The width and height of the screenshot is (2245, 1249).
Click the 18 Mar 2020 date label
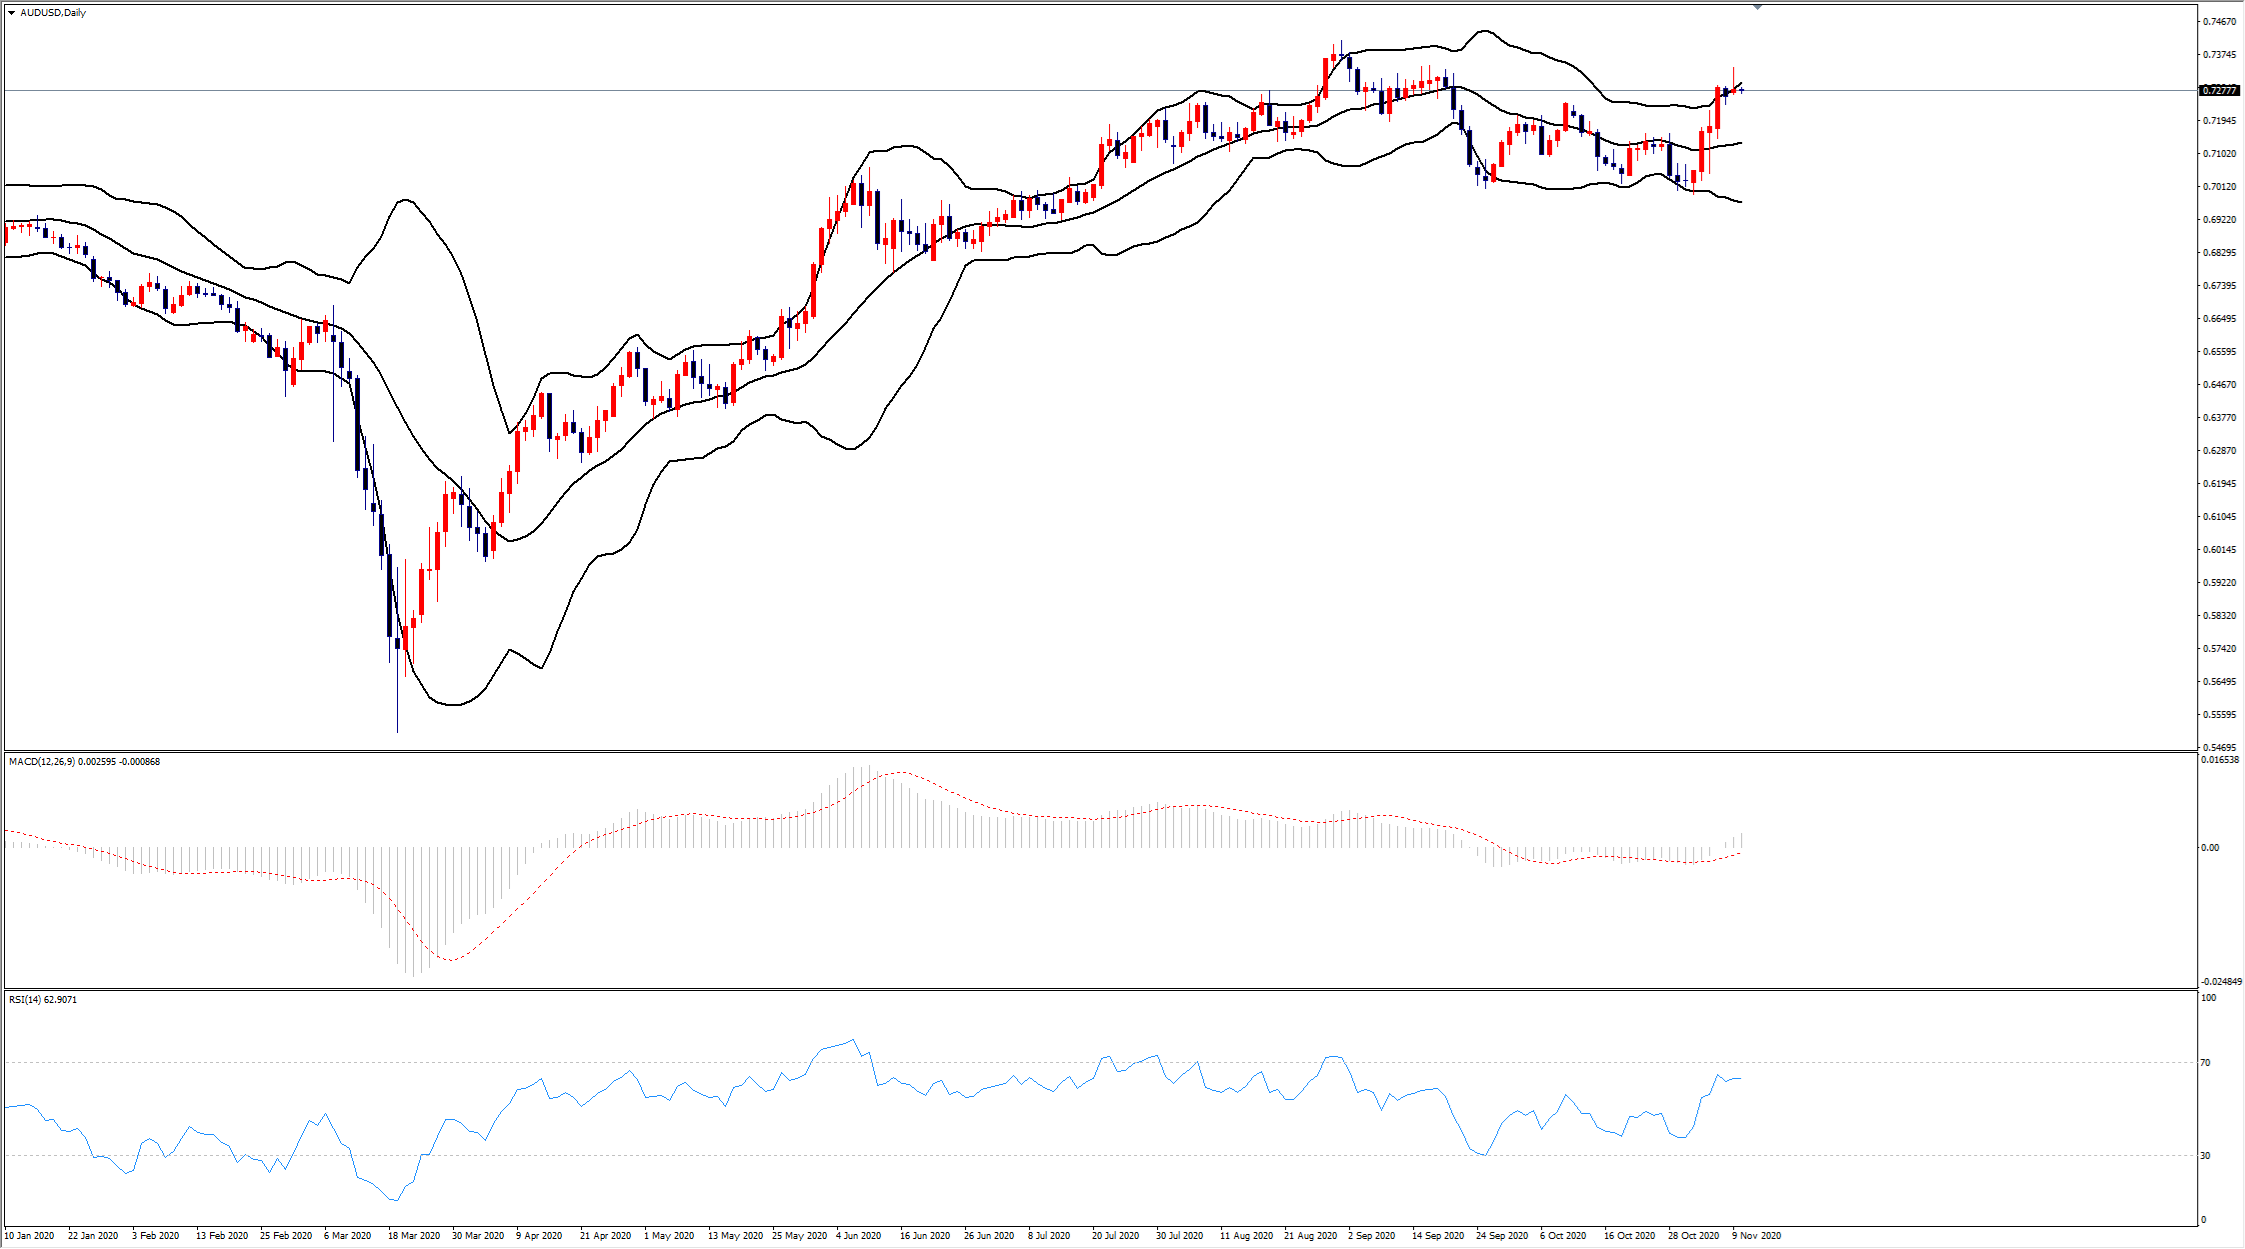coord(413,1236)
